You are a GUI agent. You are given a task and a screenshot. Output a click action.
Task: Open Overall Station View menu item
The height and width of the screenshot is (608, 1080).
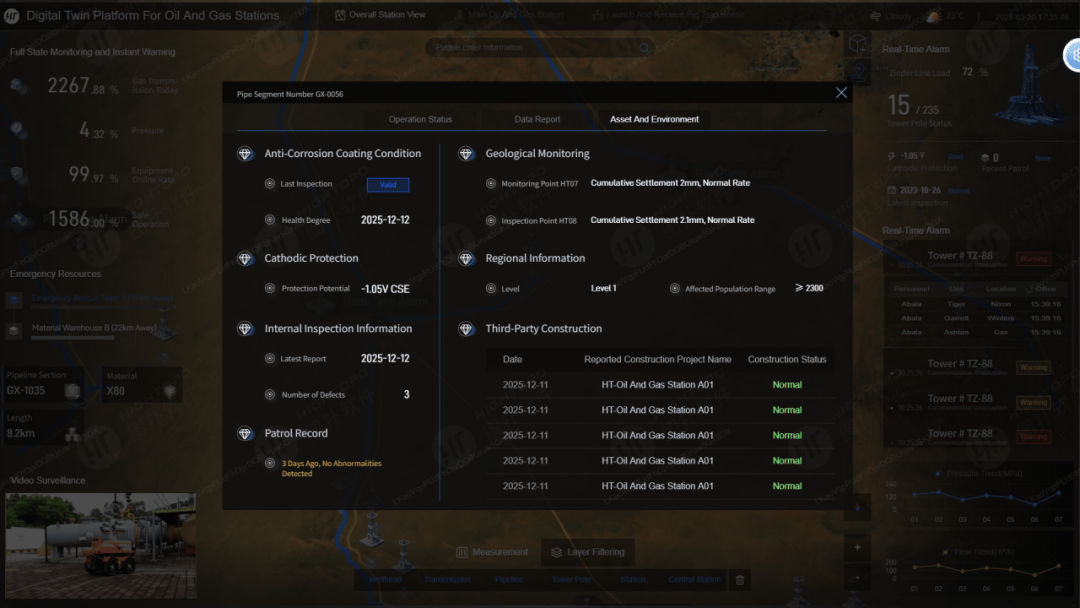(380, 14)
